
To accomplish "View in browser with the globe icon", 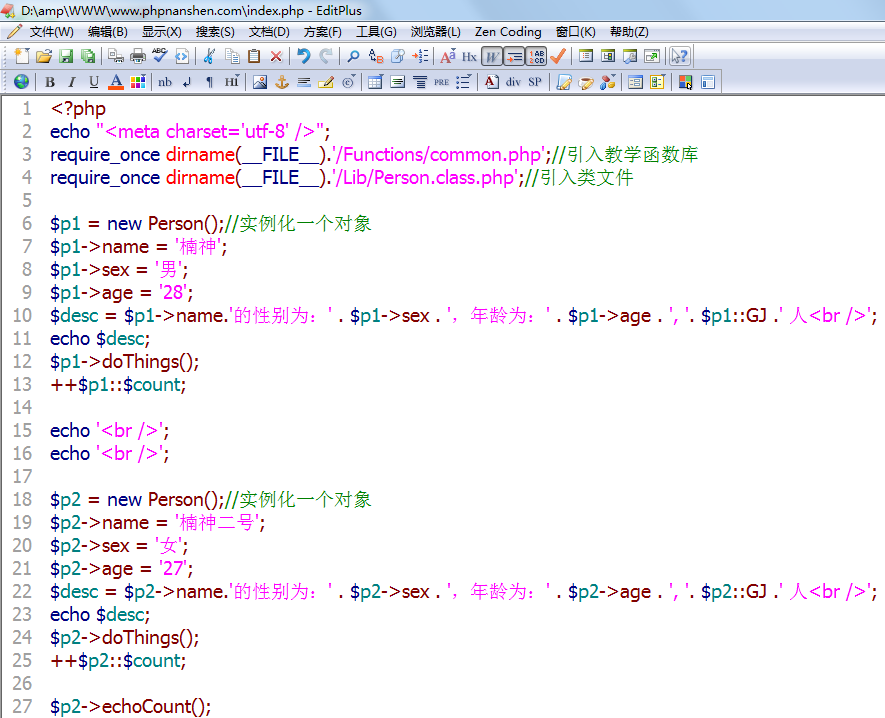I will pyautogui.click(x=21, y=82).
